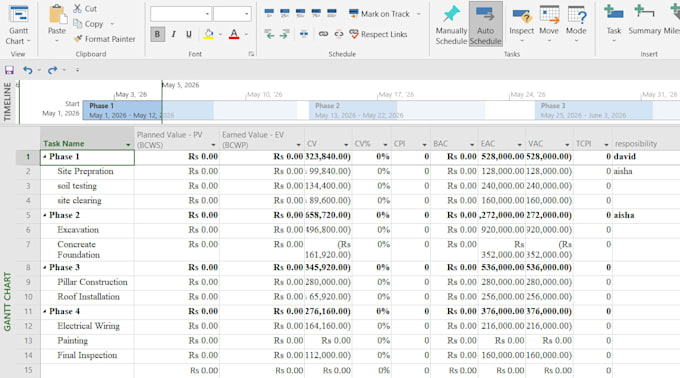Click the Phase 3 timeline bar
680x378 pixels.
[594, 110]
